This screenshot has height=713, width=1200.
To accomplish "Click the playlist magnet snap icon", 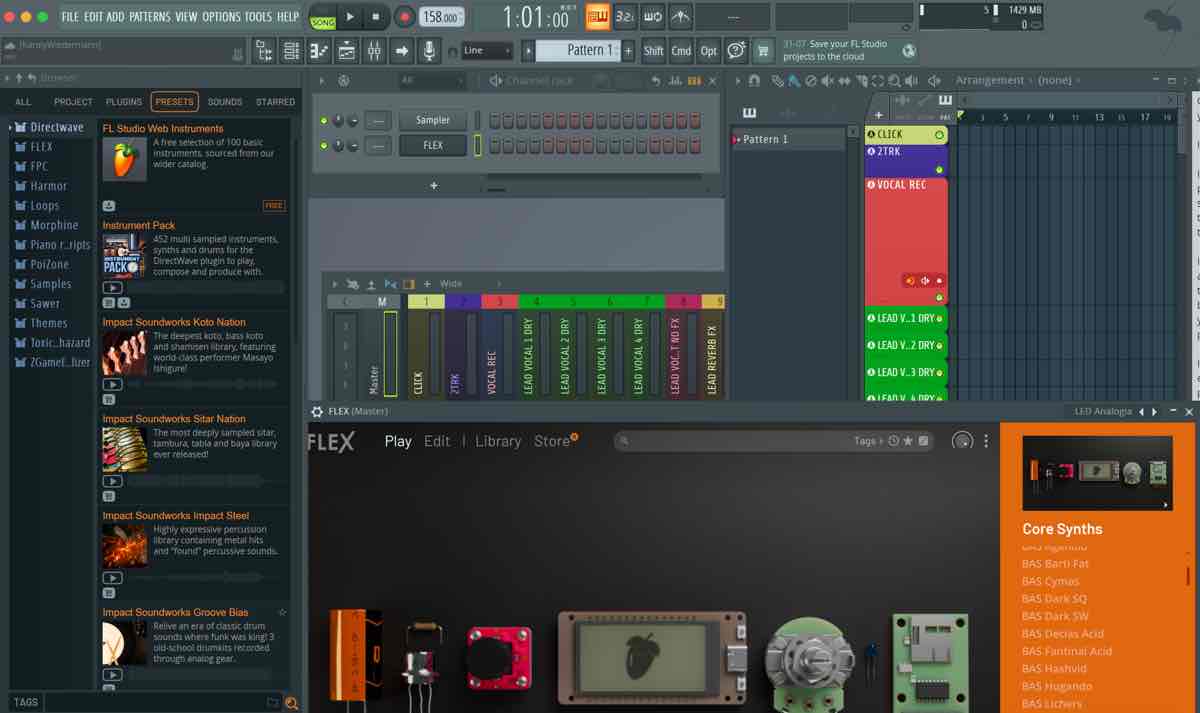I will point(754,81).
